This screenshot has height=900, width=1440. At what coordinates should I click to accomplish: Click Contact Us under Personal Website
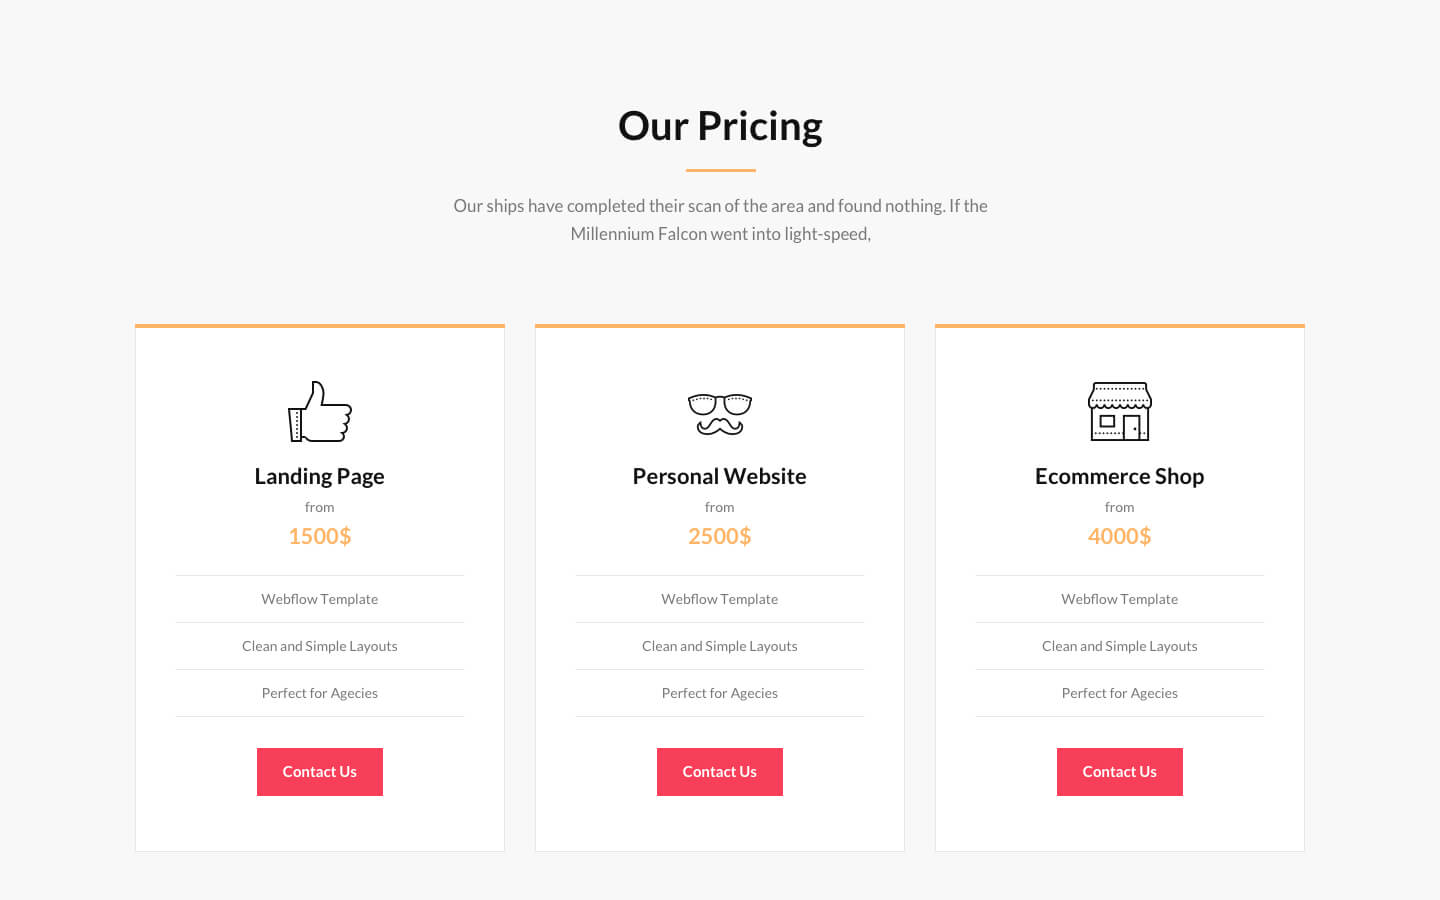(720, 771)
